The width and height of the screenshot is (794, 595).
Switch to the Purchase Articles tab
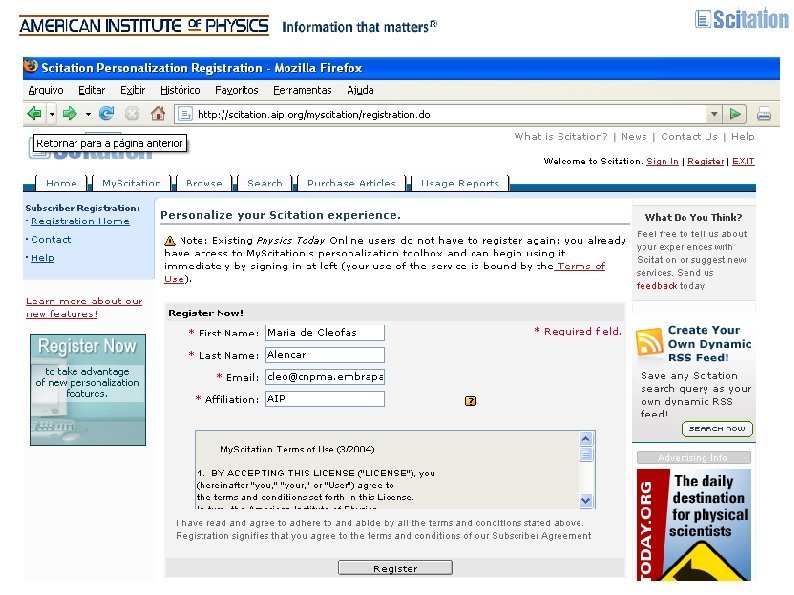(351, 183)
